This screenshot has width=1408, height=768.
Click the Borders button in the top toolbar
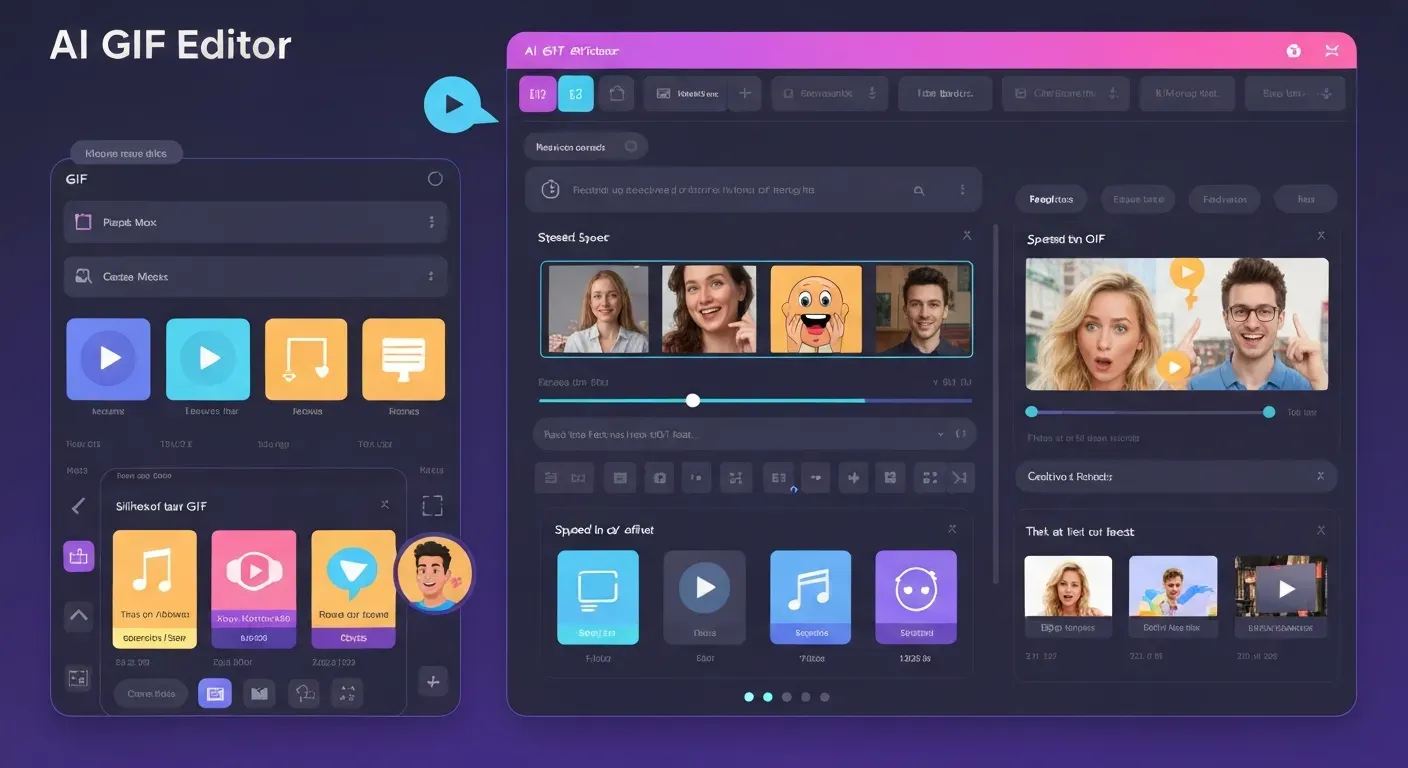945,93
